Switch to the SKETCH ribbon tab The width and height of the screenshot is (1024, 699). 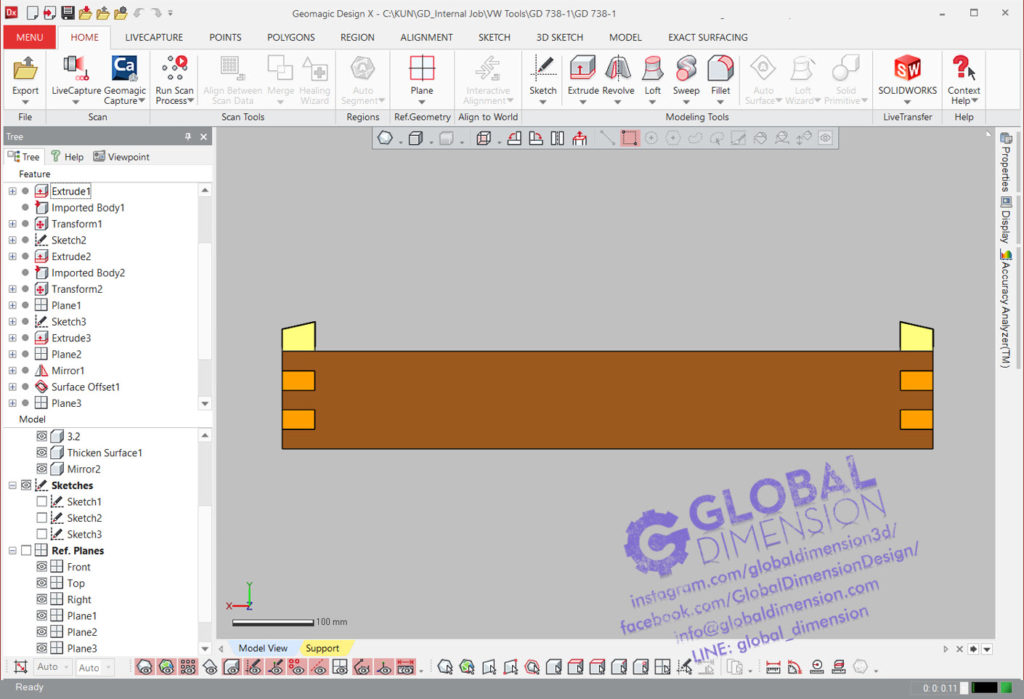(494, 37)
